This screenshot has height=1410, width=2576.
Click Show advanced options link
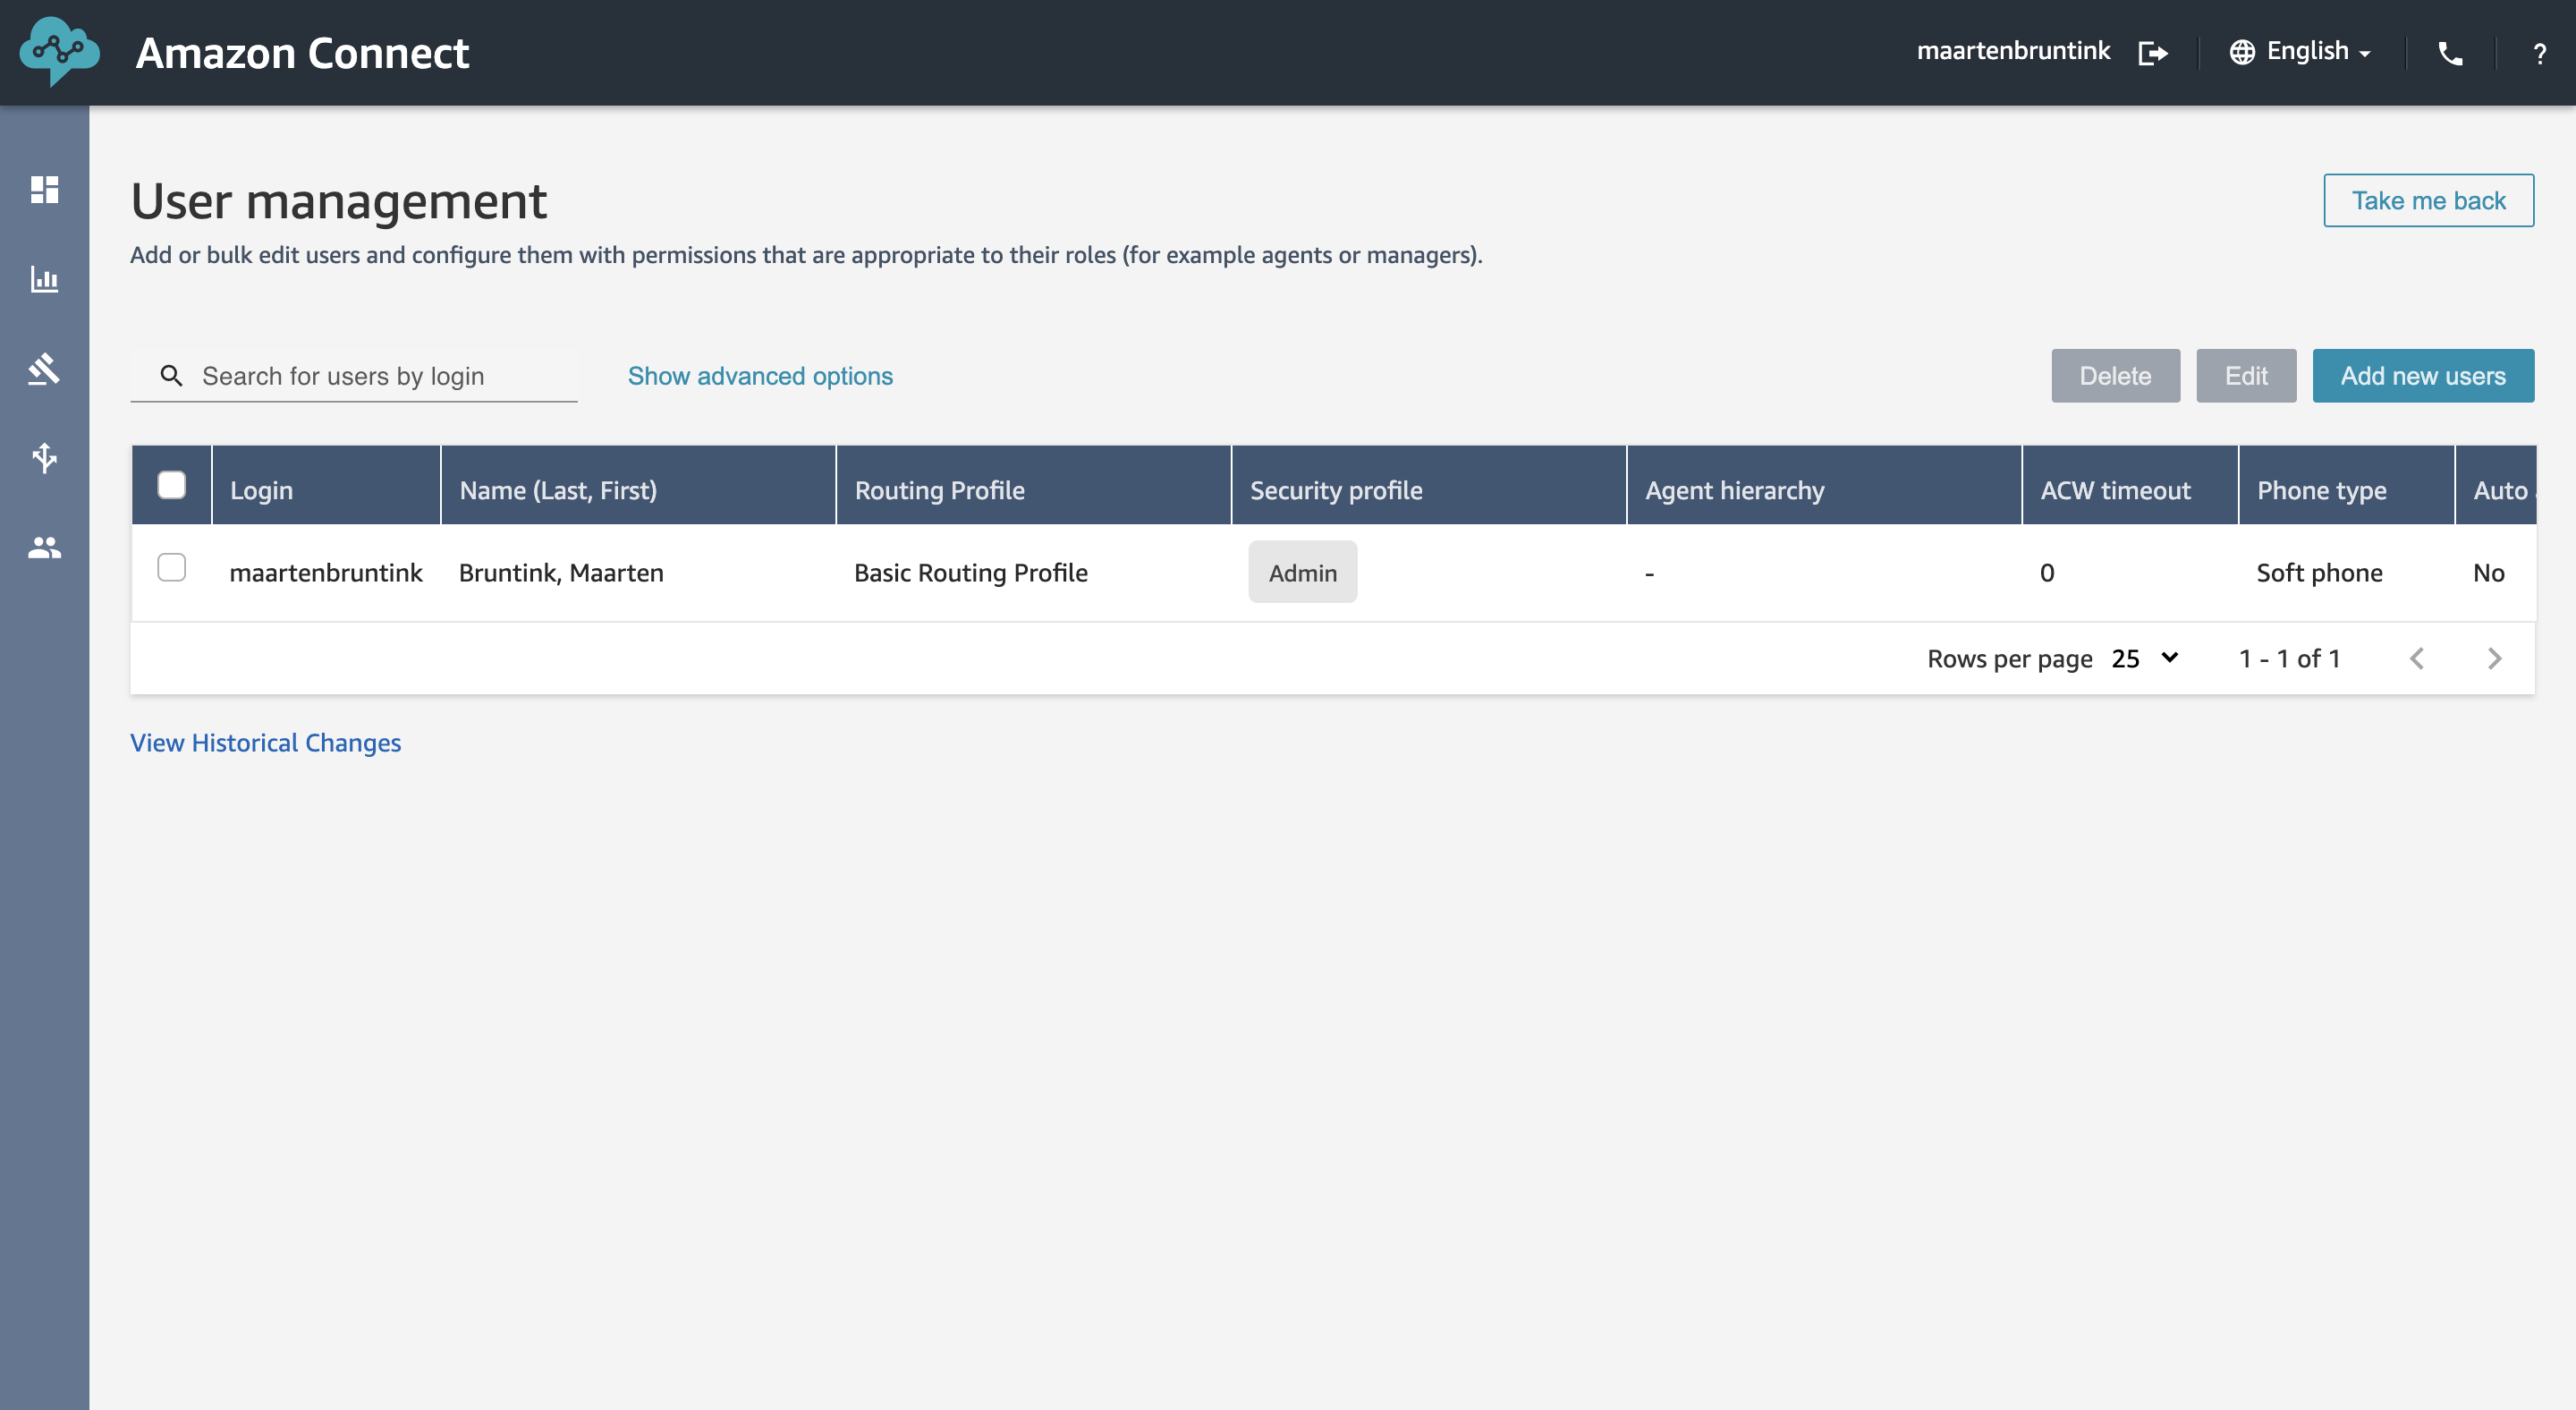(760, 376)
